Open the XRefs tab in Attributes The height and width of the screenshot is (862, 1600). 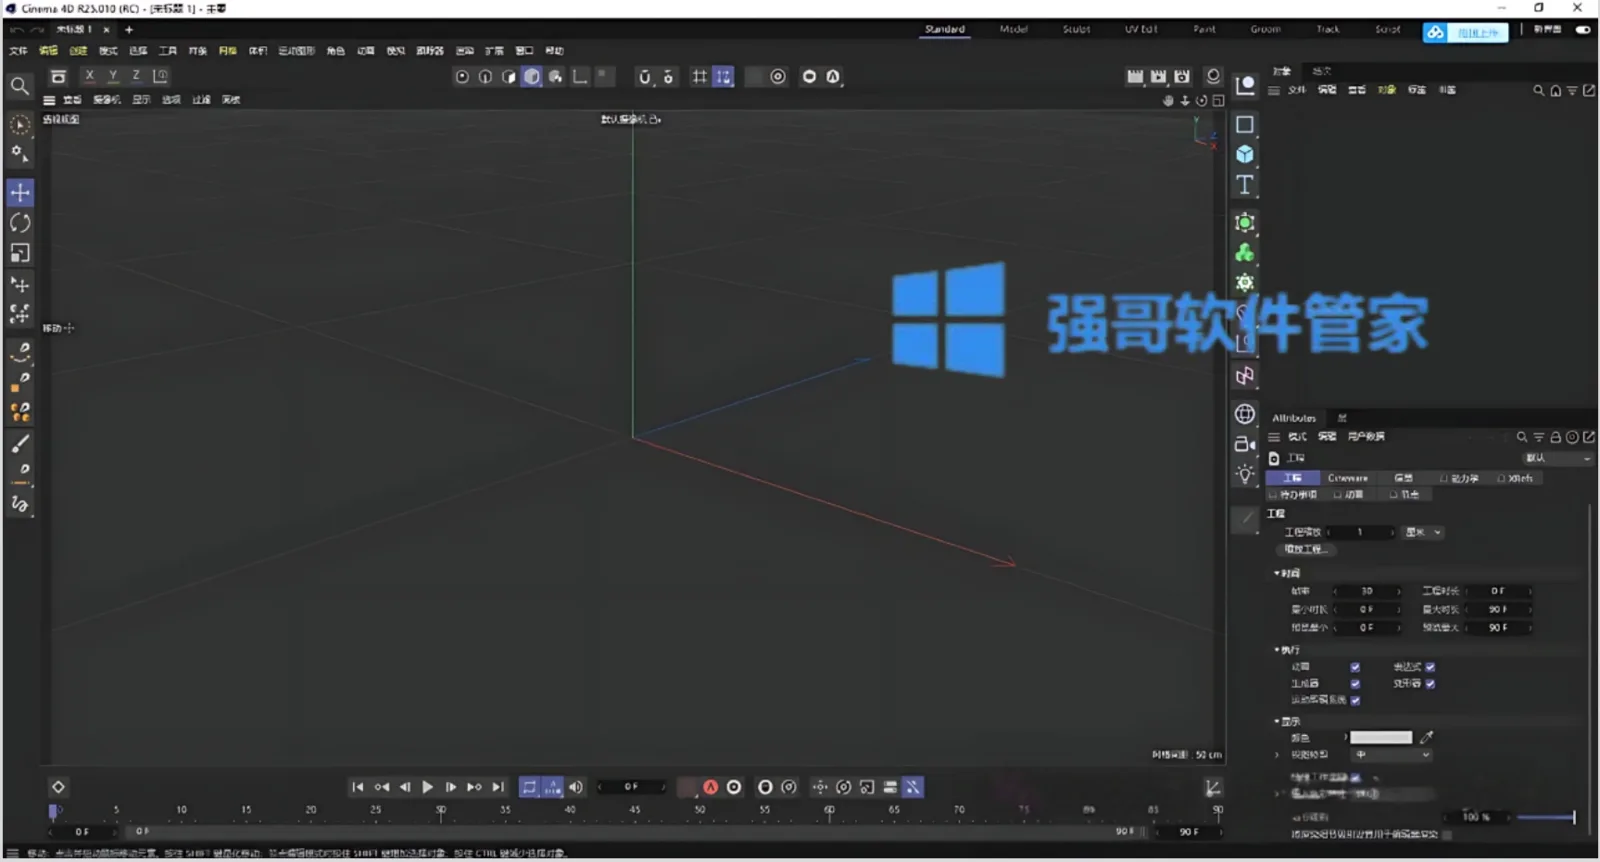[1517, 478]
